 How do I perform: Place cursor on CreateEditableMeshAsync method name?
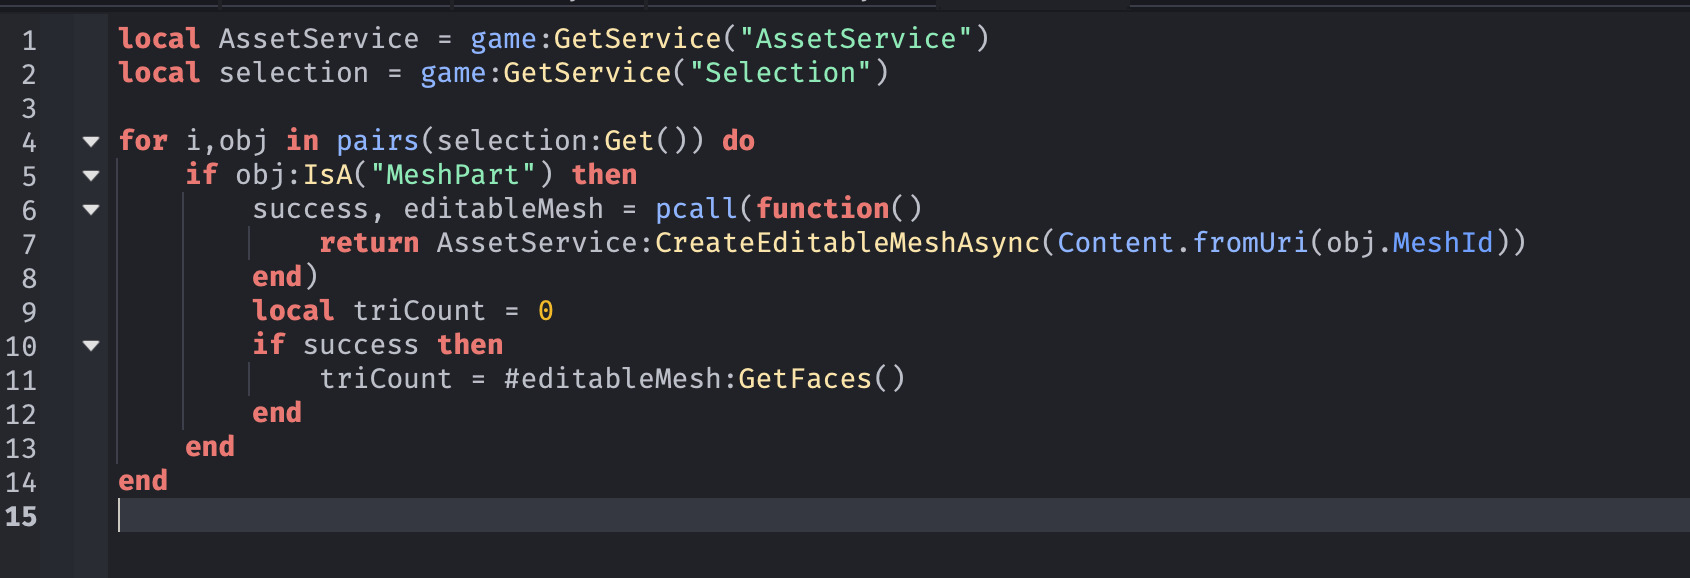tap(847, 242)
